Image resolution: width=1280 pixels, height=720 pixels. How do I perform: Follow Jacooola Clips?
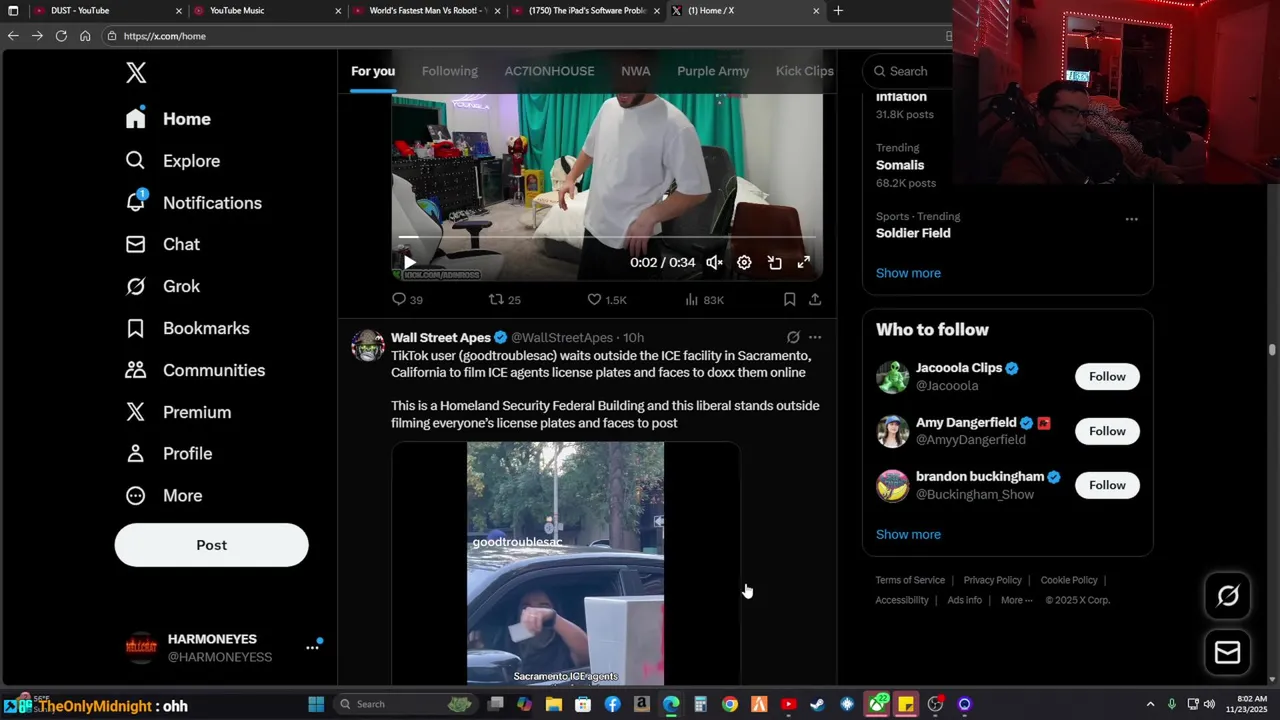coord(1107,377)
